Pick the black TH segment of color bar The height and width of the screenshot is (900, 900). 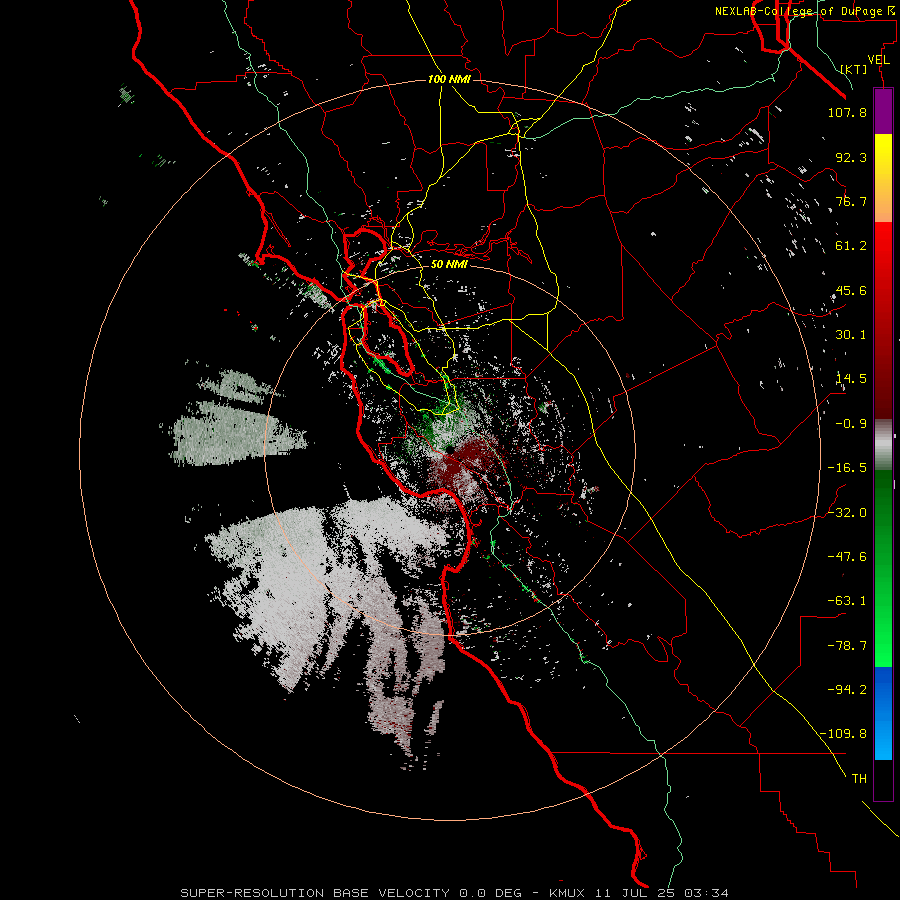pos(883,780)
